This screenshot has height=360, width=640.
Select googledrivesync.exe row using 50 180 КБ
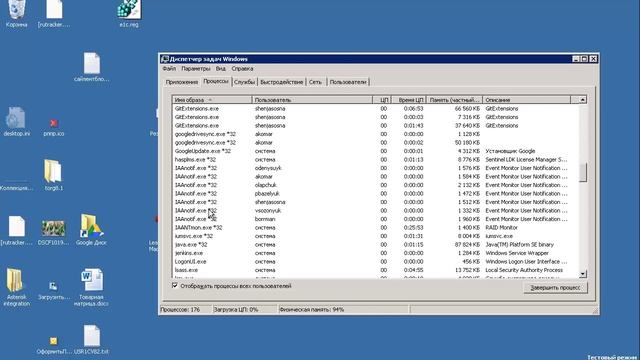tap(376, 142)
